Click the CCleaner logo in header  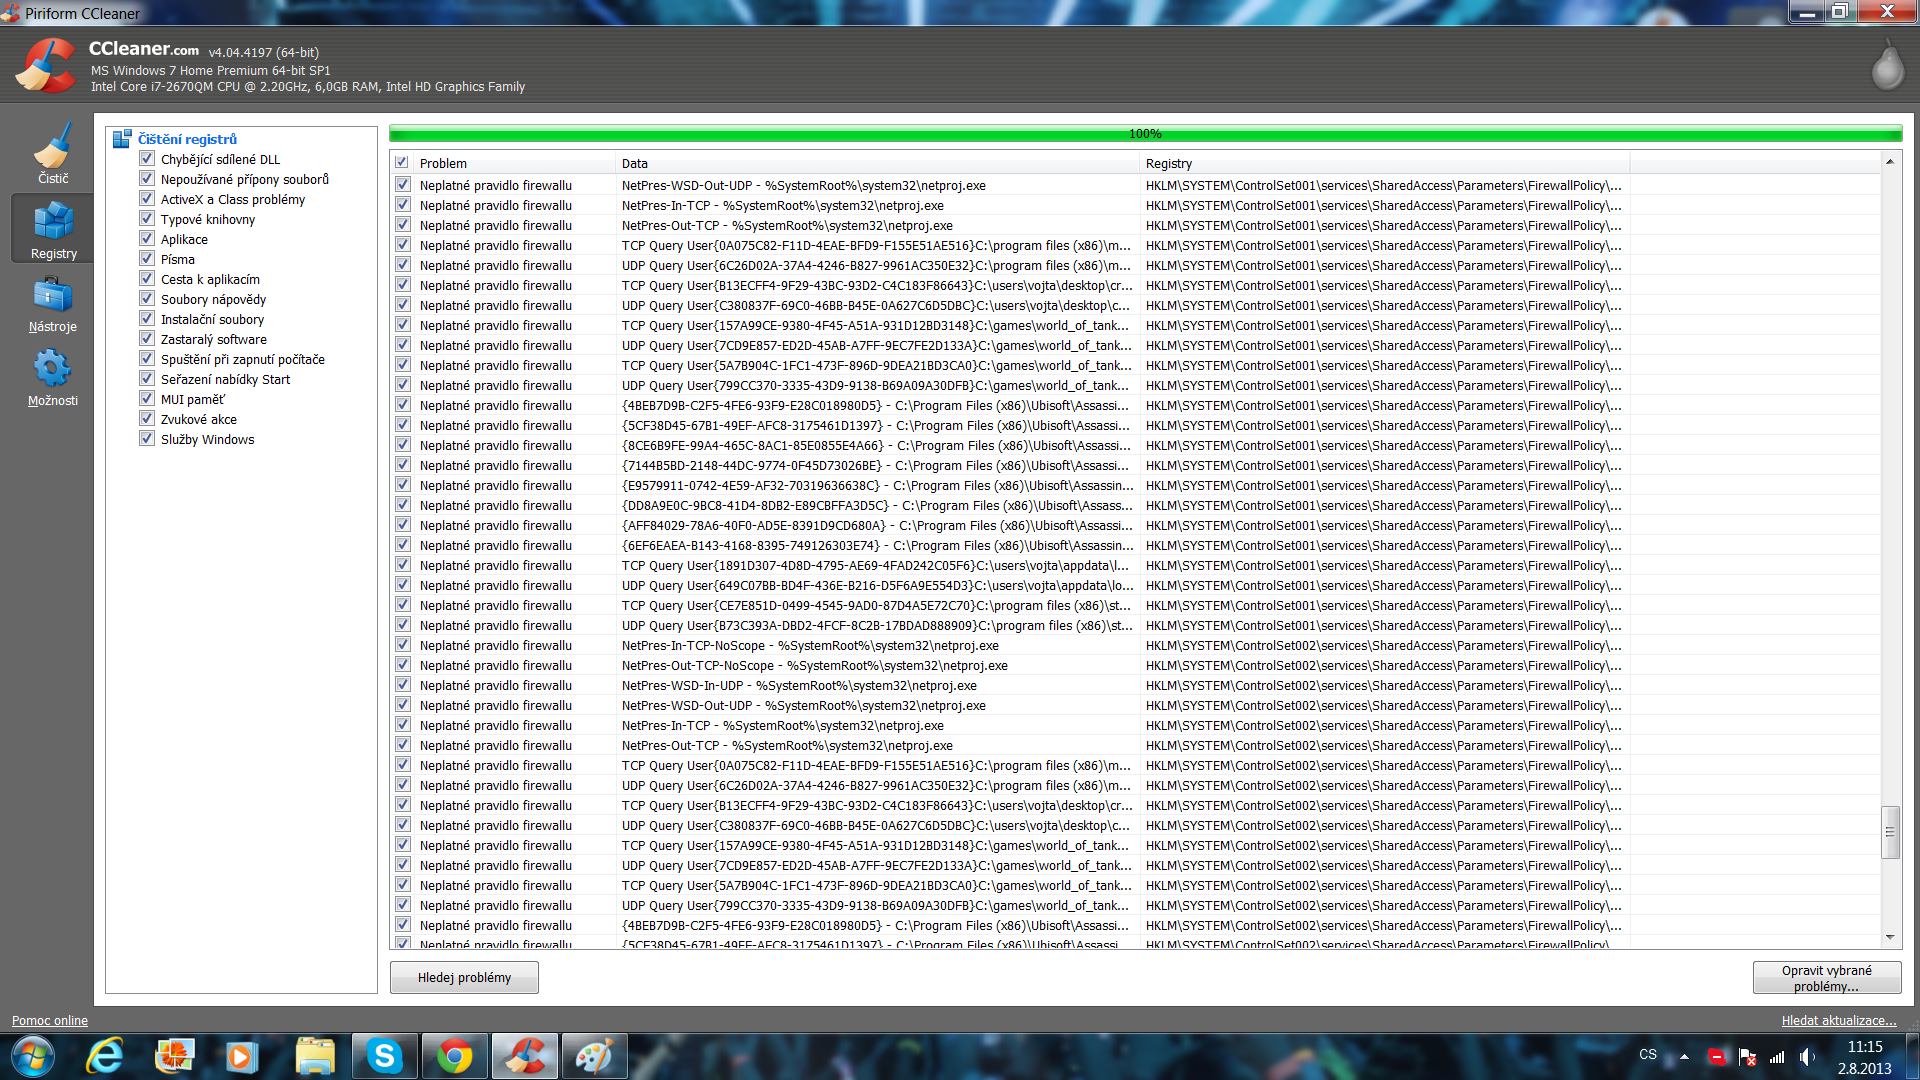click(x=45, y=65)
